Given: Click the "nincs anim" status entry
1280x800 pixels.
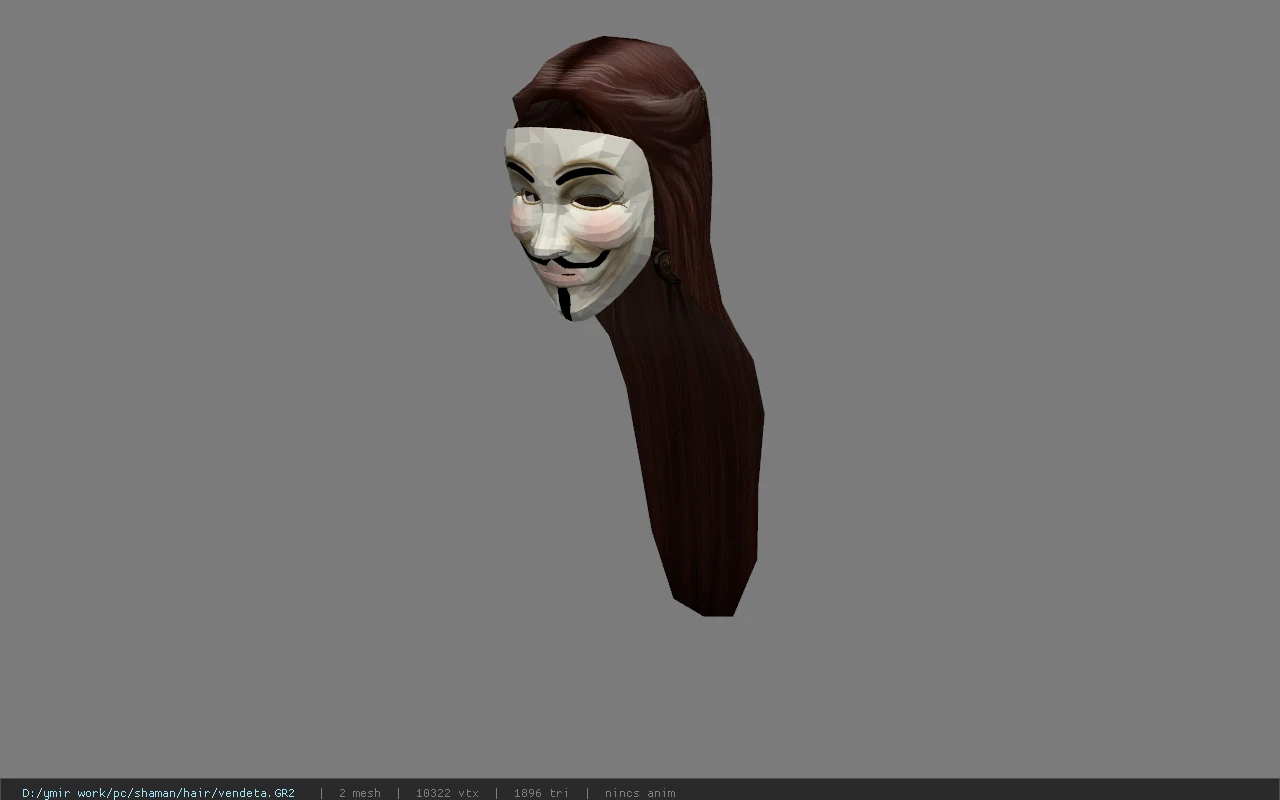Looking at the screenshot, I should (640, 793).
